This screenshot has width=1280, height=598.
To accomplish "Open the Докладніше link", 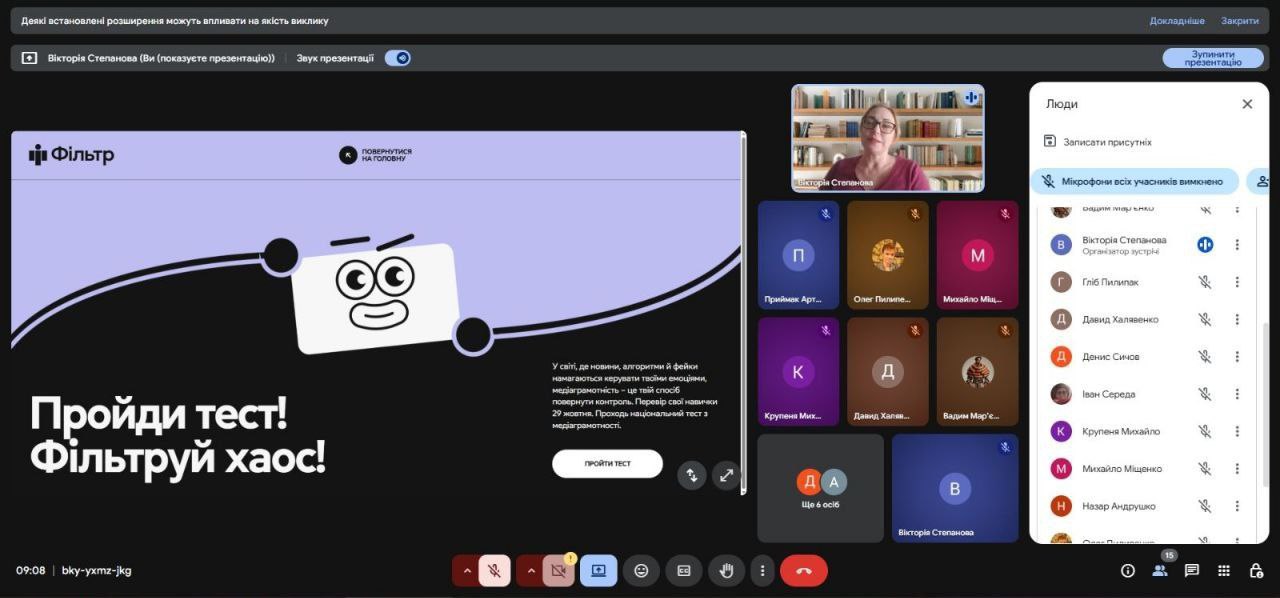I will 1177,20.
